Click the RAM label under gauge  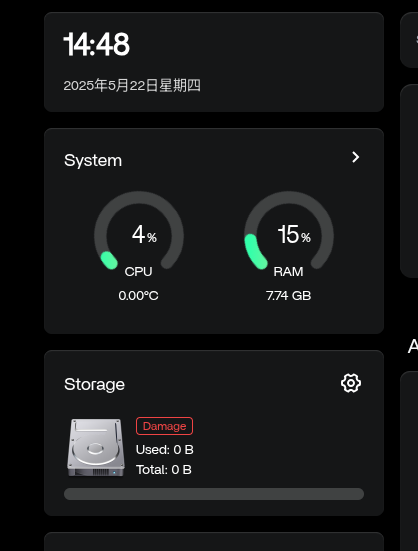[x=288, y=272]
